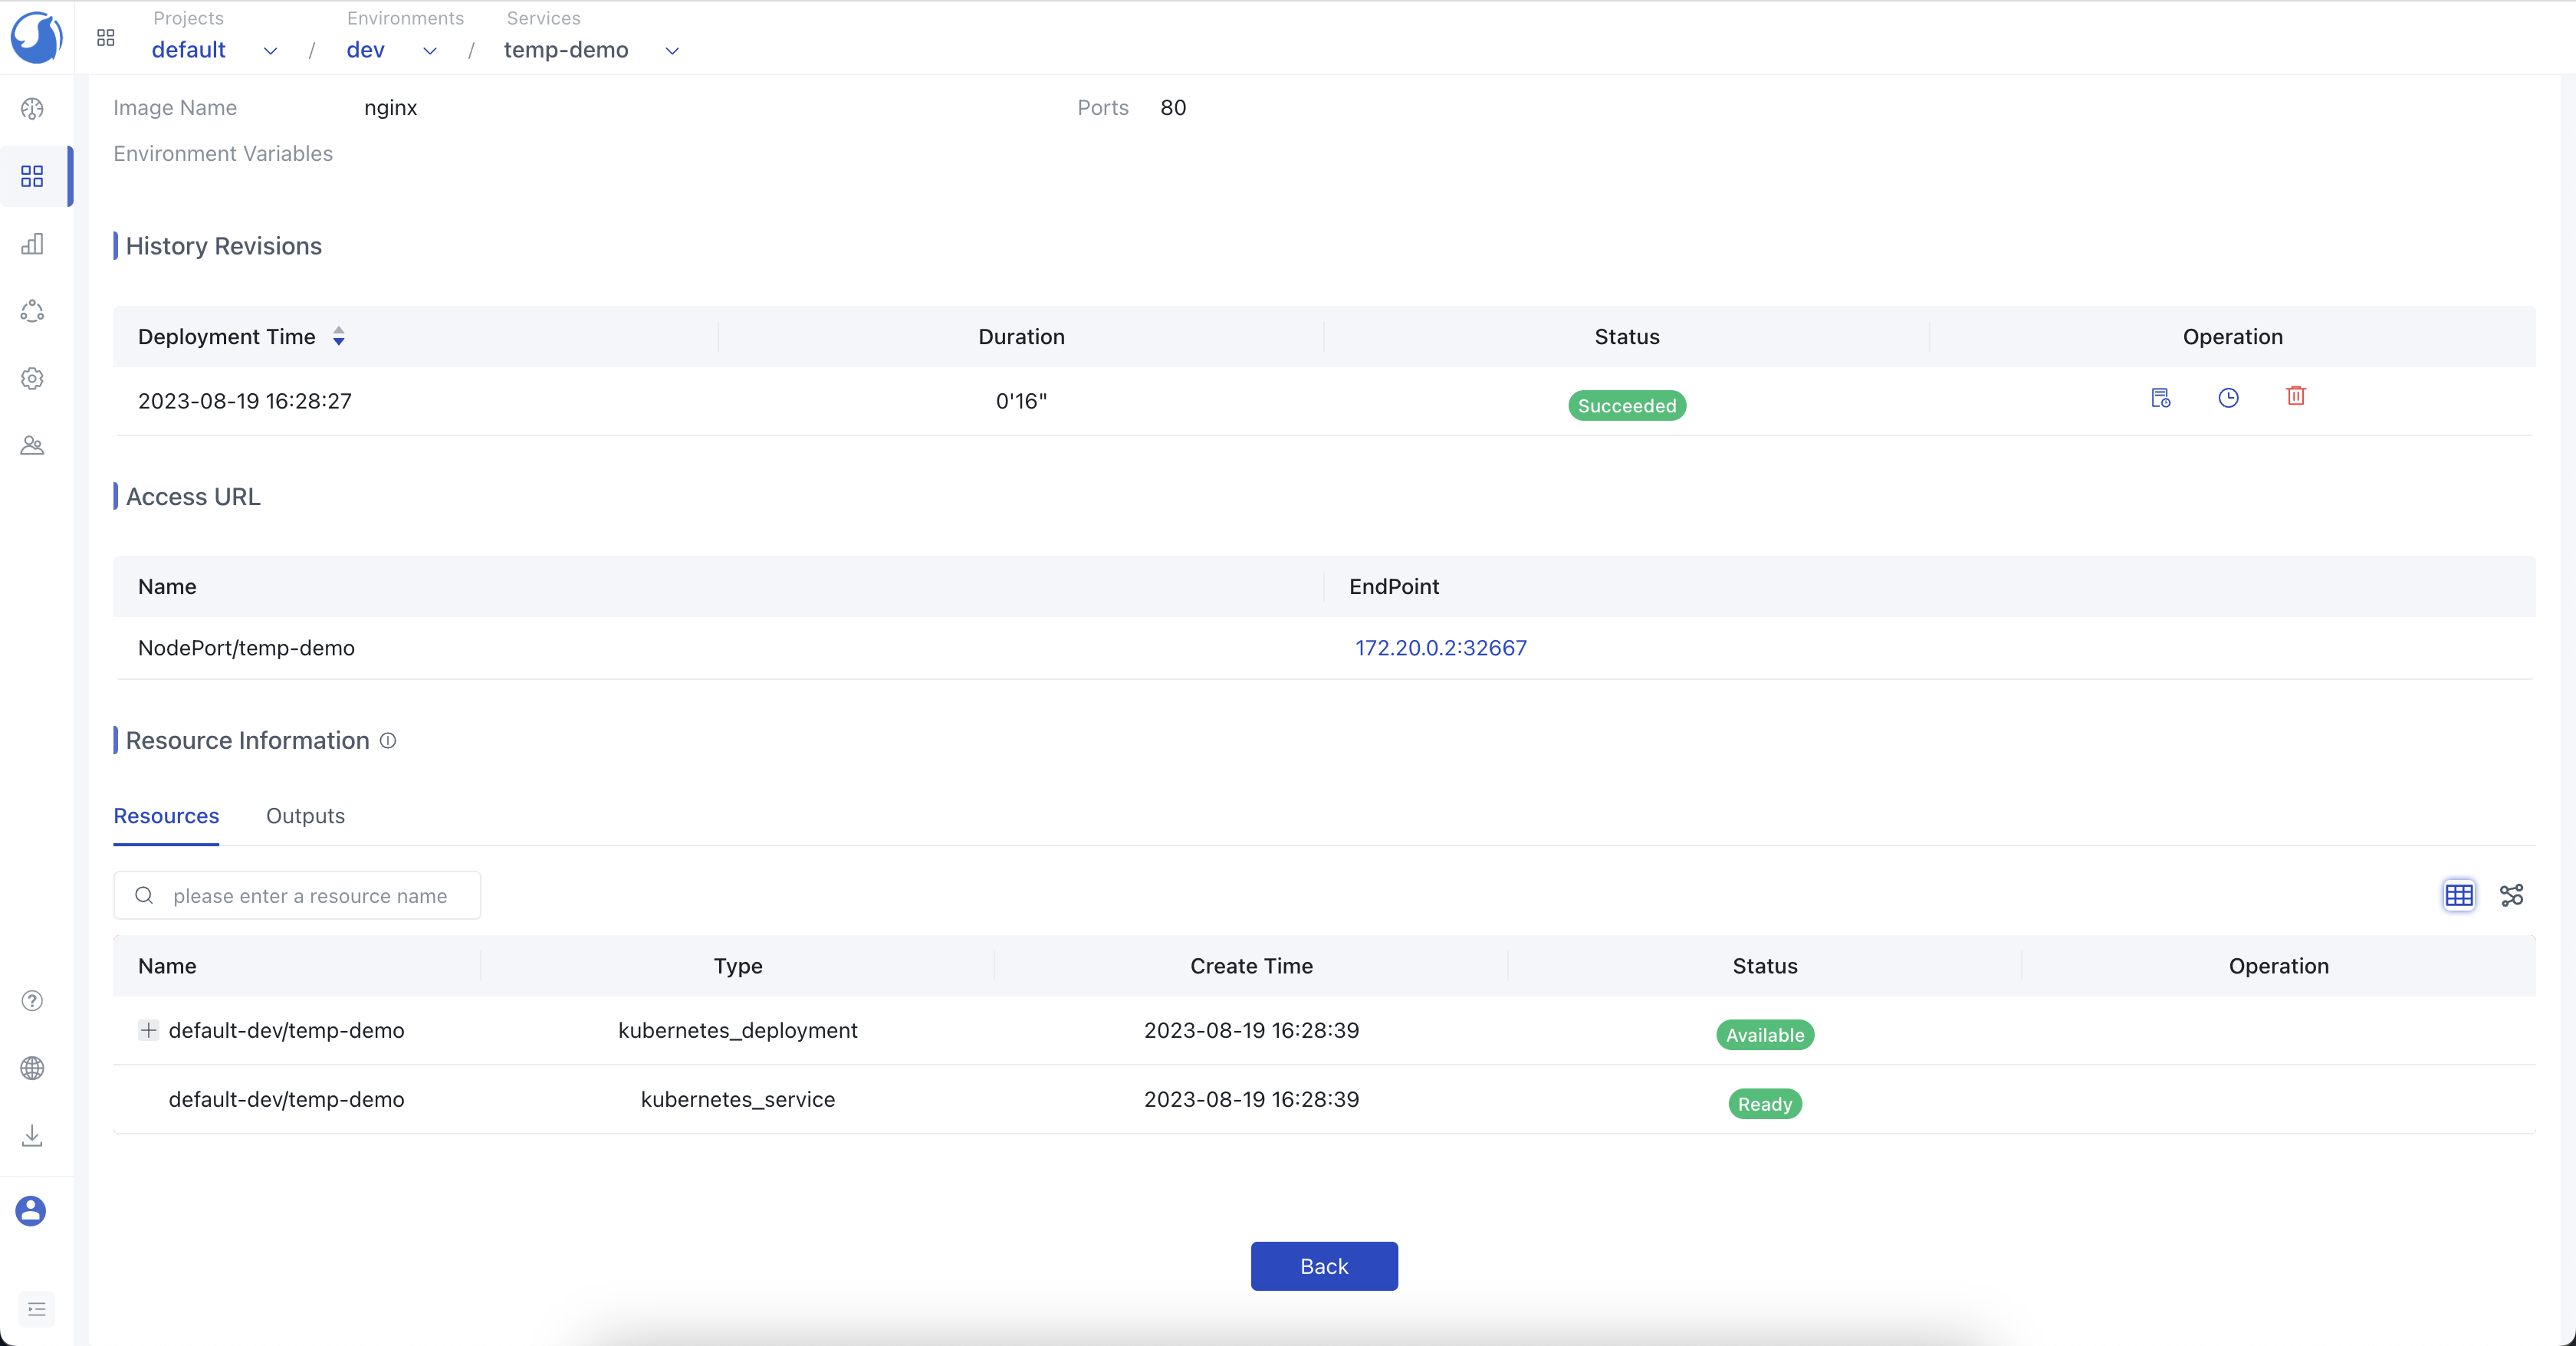Open the bar chart analytics sidebar icon

click(32, 244)
